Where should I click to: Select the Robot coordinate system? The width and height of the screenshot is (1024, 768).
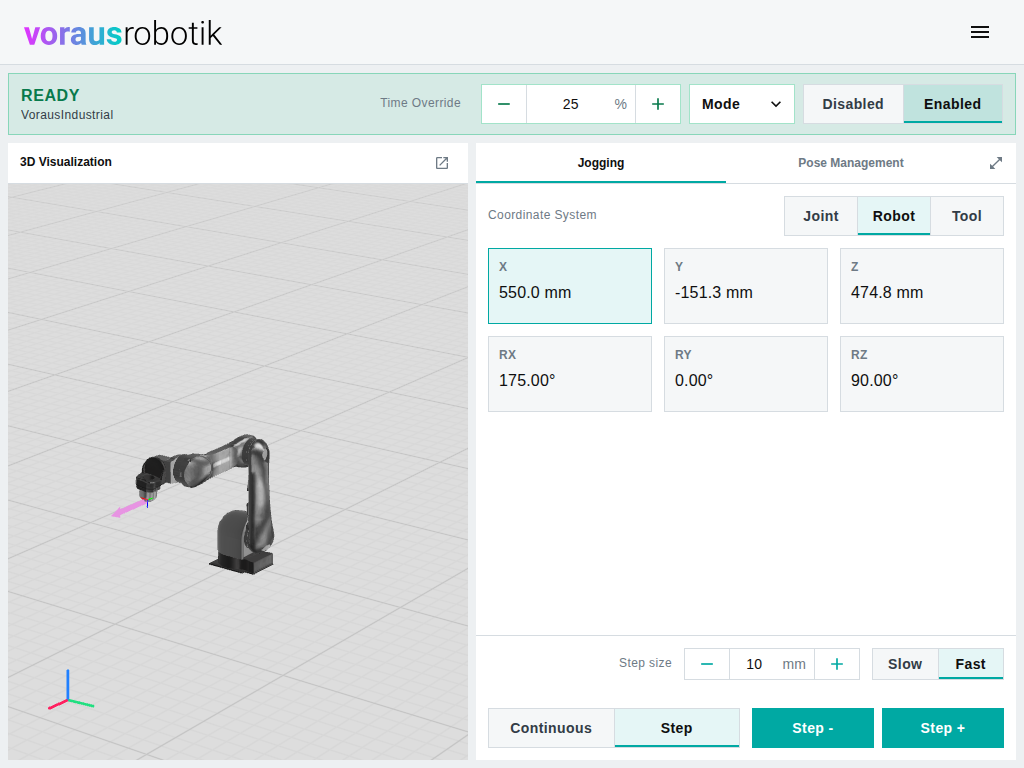point(894,216)
